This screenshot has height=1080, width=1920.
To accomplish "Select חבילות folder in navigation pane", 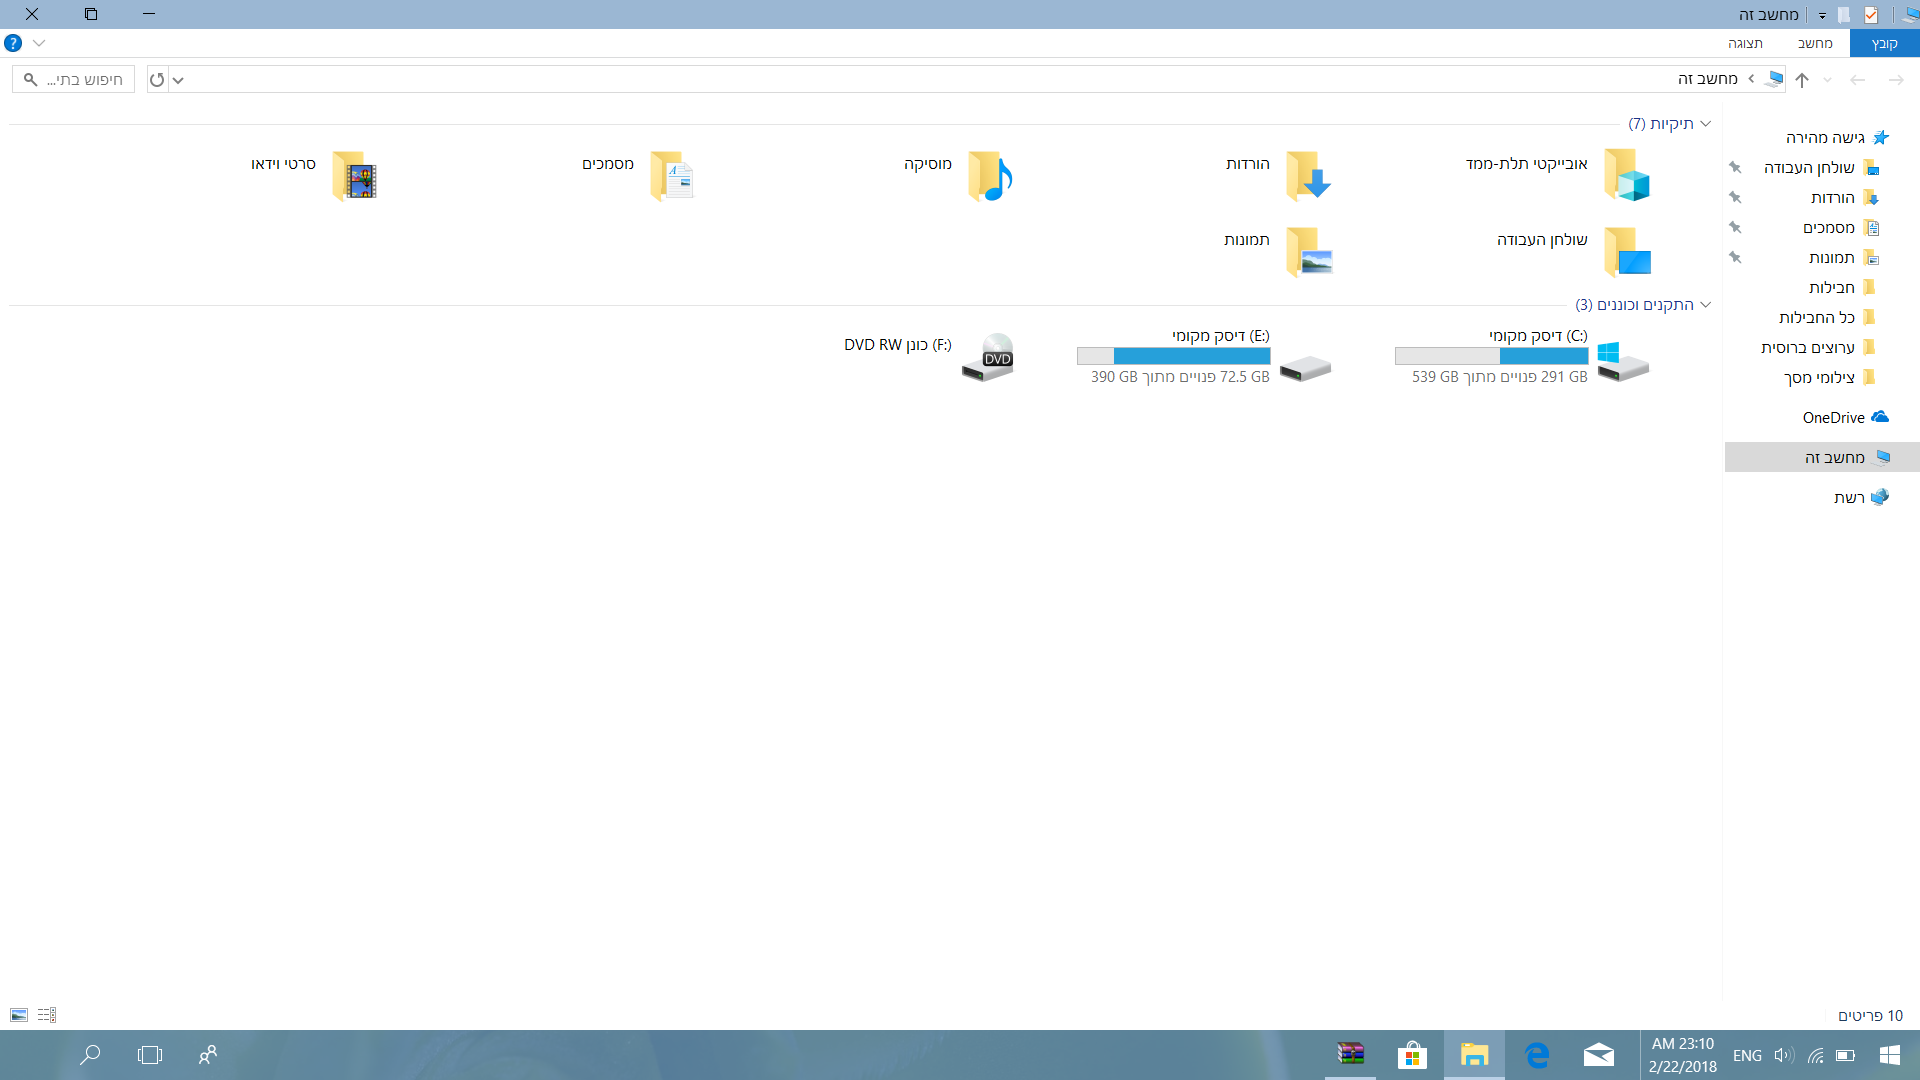I will pos(1844,288).
